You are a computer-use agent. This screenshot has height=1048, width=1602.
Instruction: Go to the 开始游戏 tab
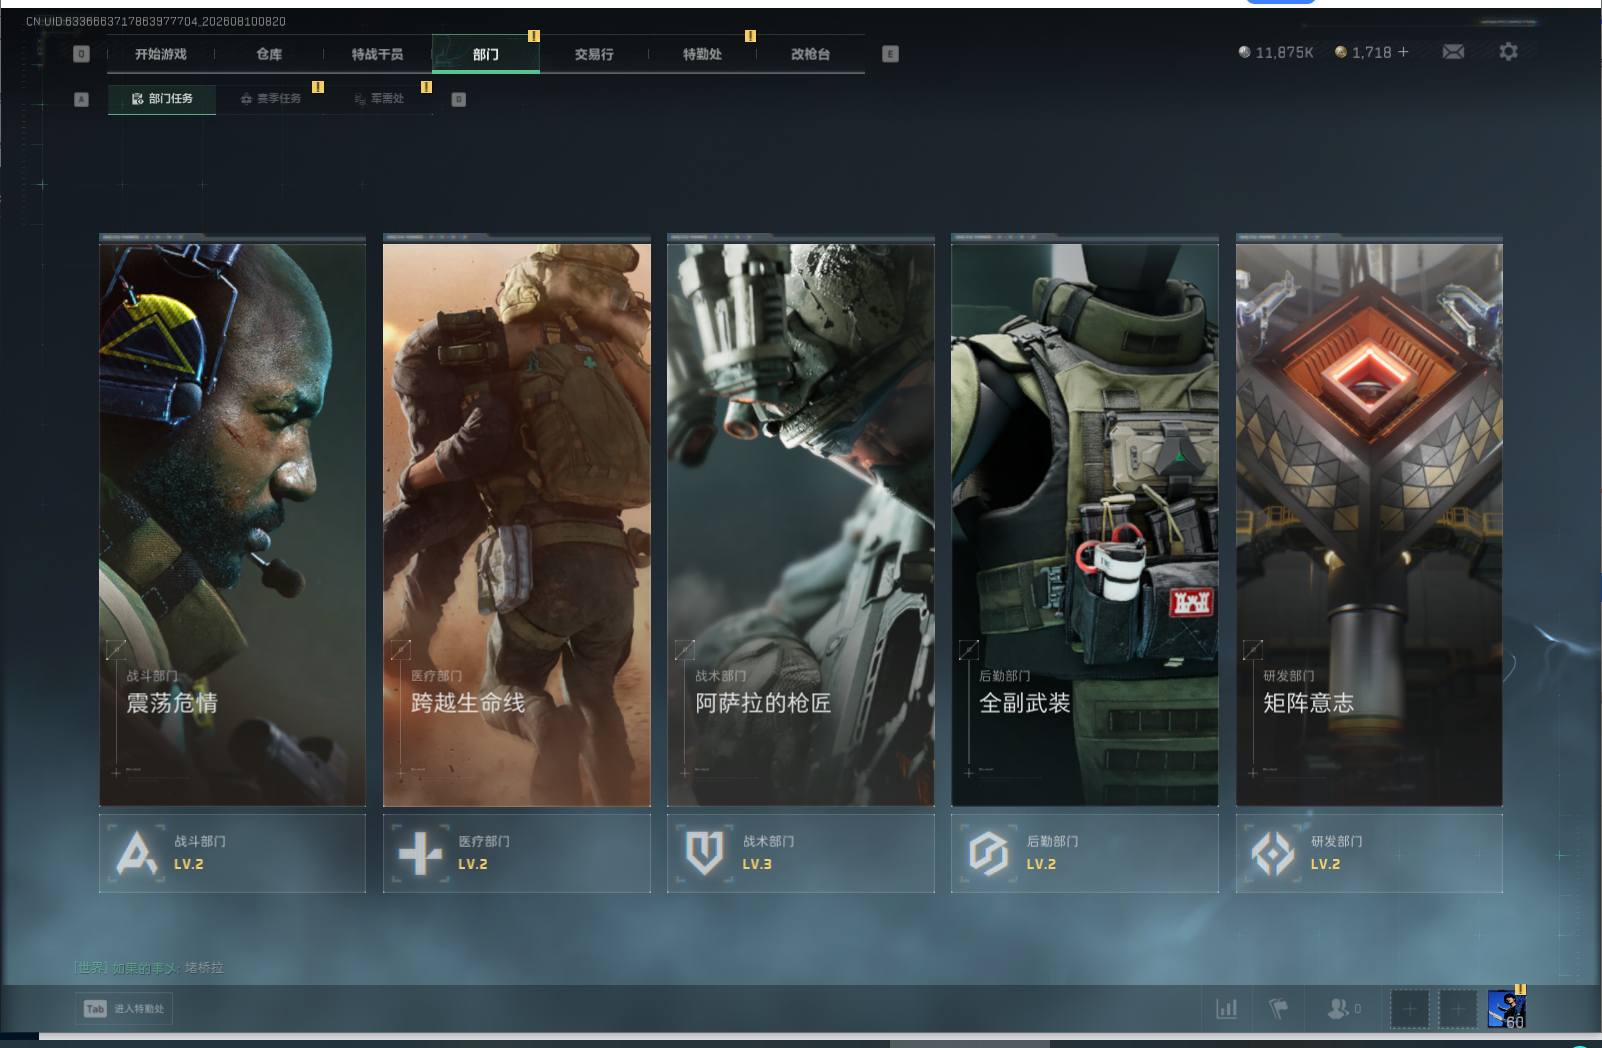point(161,54)
